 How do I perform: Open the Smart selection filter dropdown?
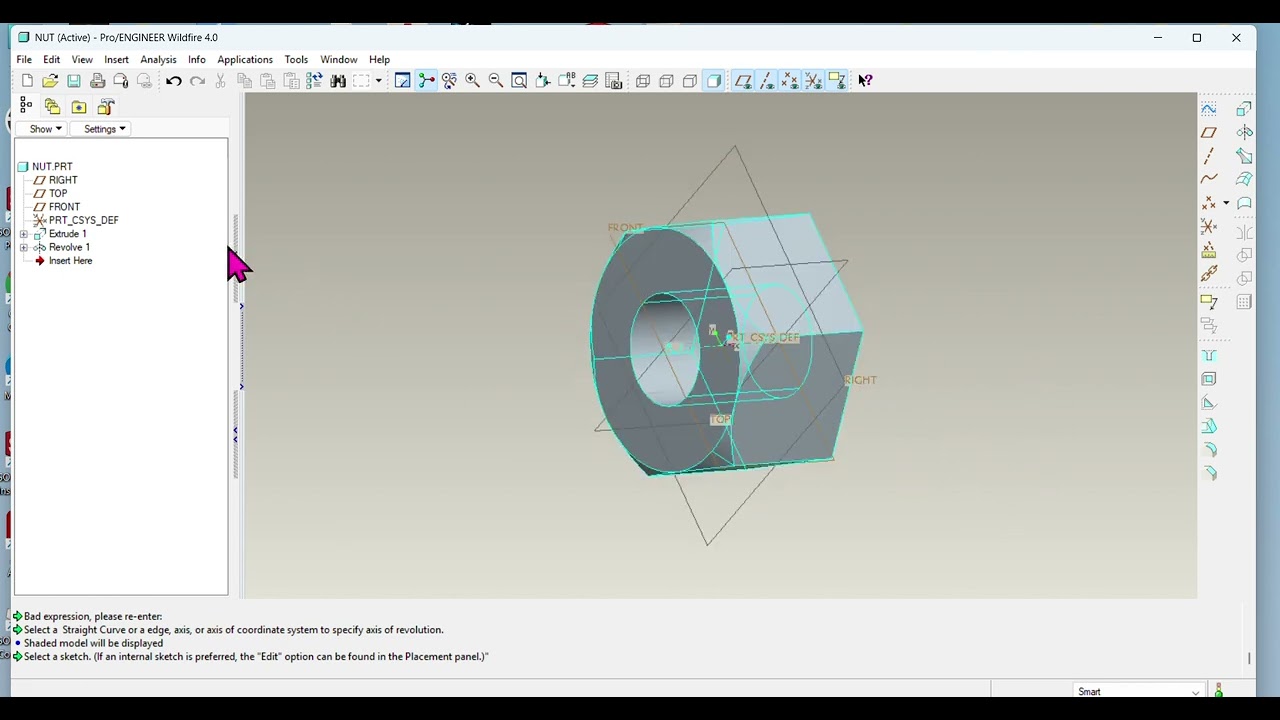(x=1139, y=692)
